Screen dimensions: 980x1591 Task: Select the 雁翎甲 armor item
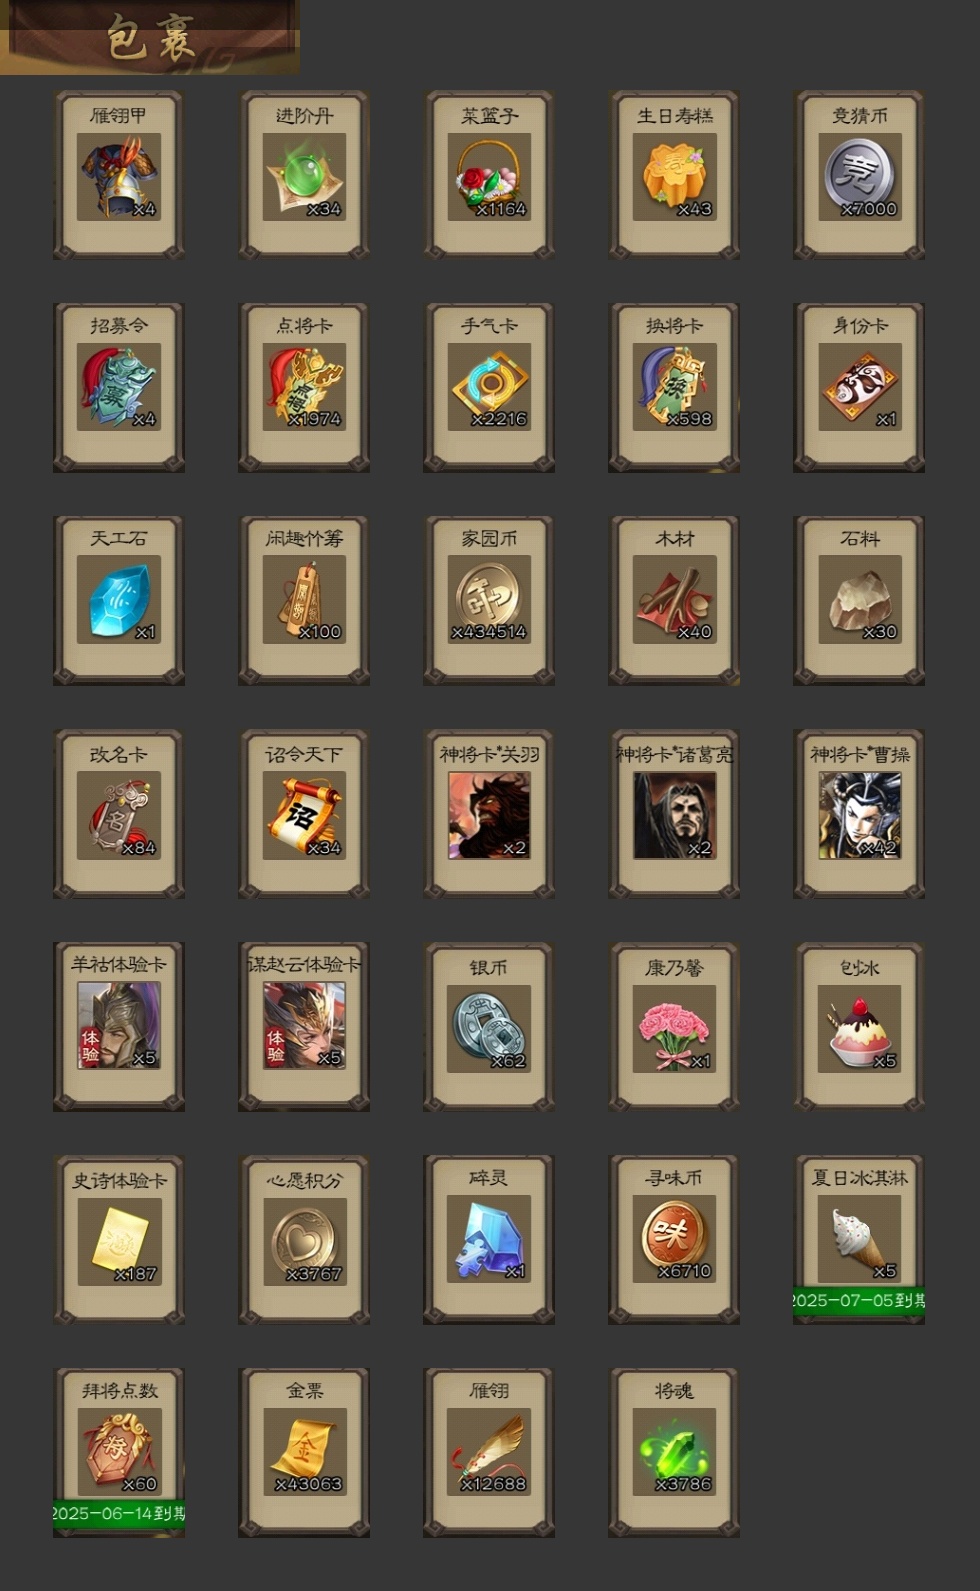119,176
